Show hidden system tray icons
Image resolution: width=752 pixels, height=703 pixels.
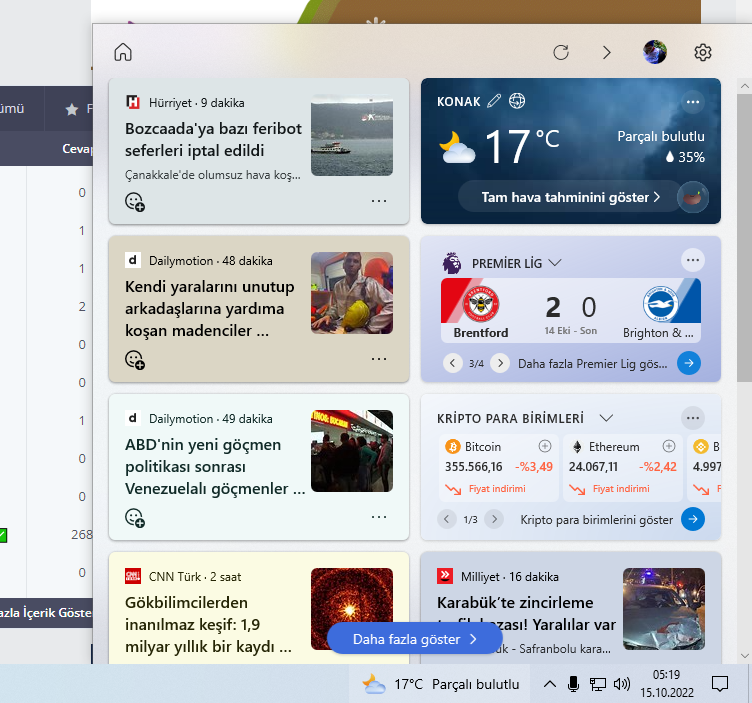(x=550, y=684)
